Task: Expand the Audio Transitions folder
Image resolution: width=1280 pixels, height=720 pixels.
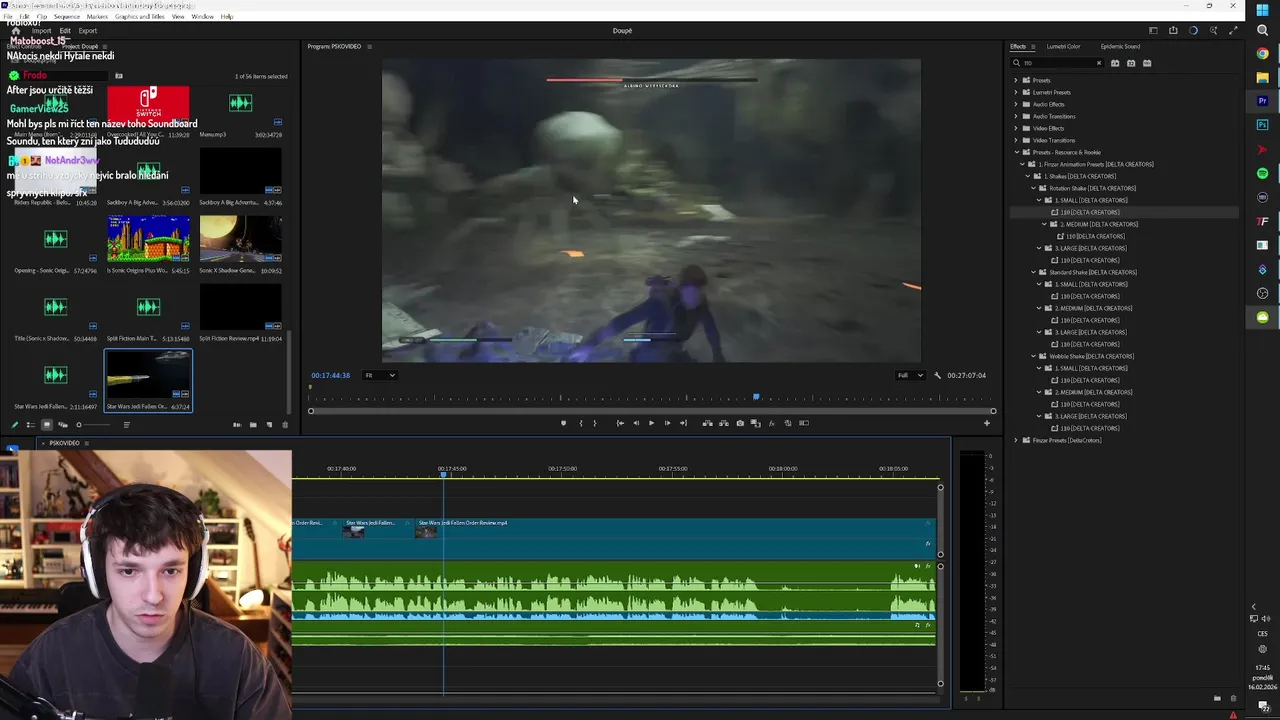Action: tap(1016, 116)
